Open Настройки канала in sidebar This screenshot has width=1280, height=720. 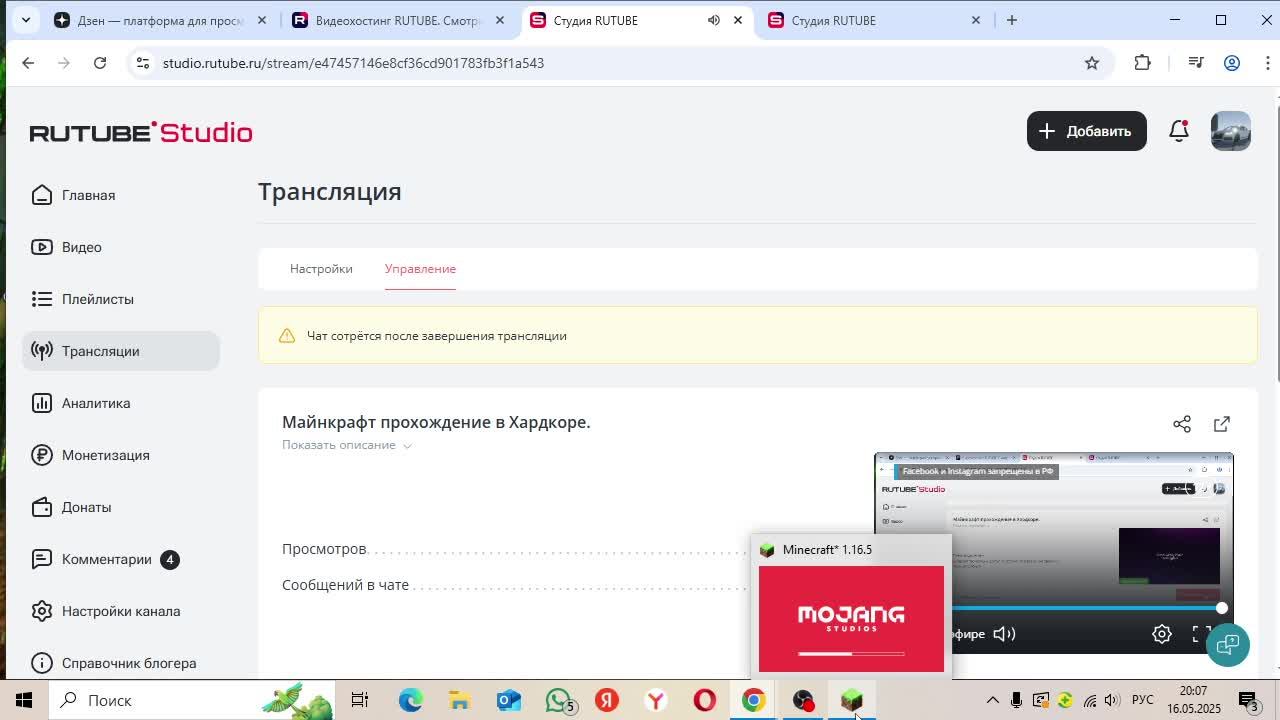point(120,611)
